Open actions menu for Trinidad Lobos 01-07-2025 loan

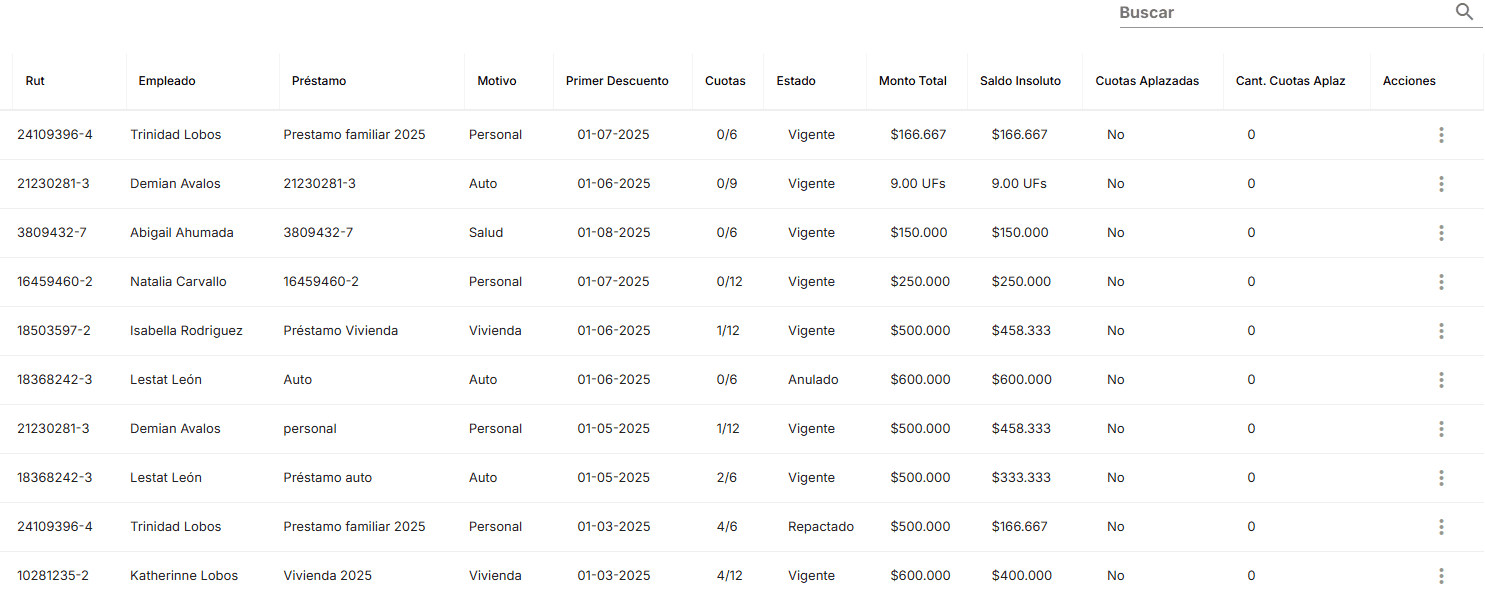1441,135
